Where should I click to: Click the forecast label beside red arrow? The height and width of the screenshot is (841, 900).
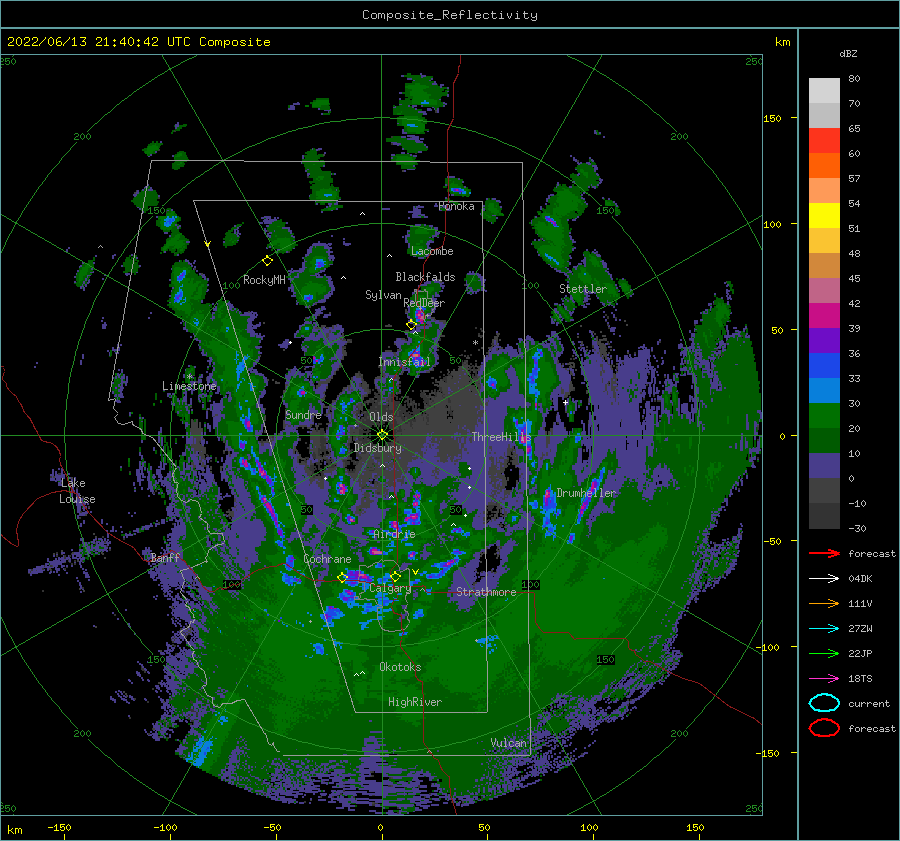point(872,553)
